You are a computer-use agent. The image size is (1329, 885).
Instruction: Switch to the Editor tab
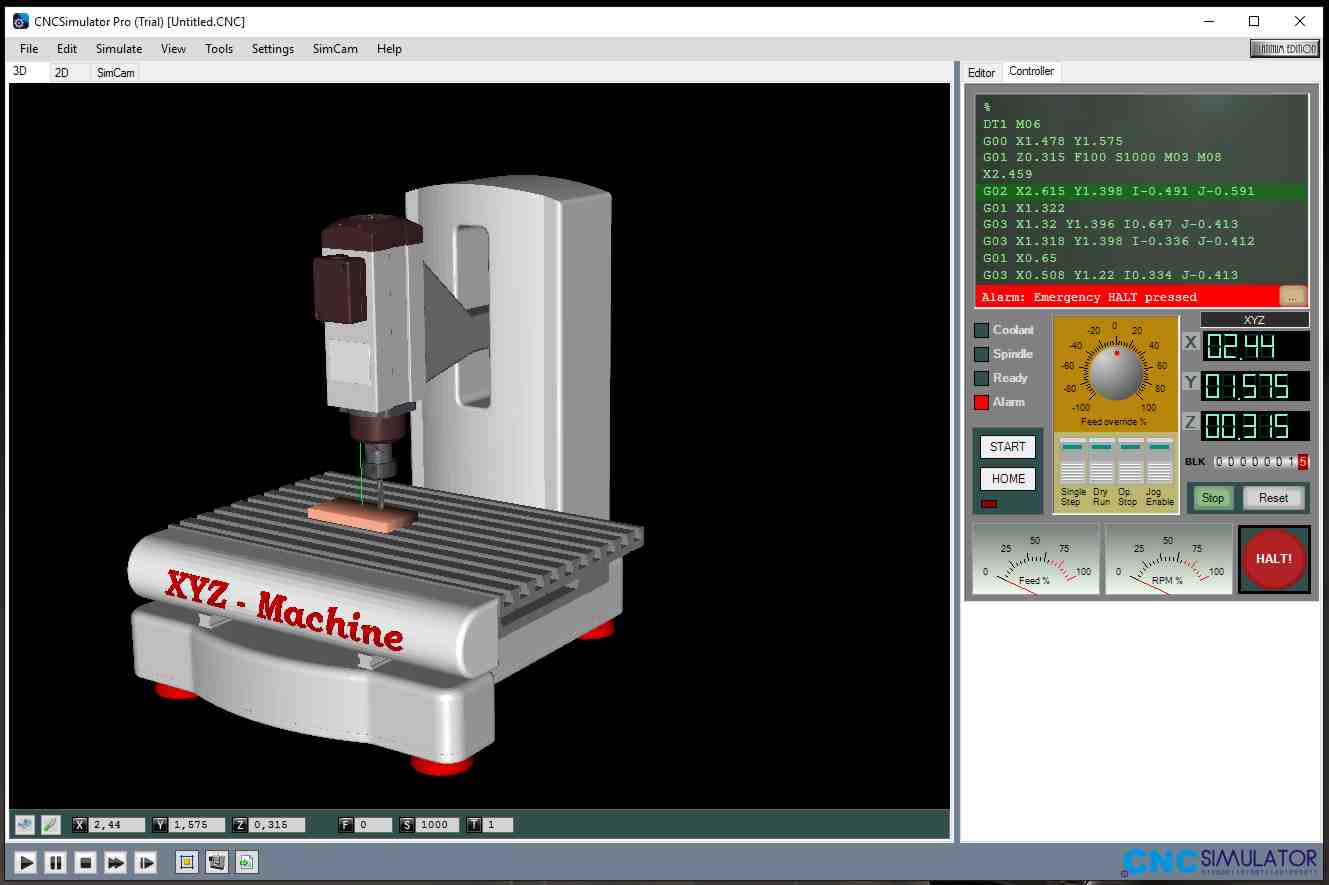click(981, 72)
